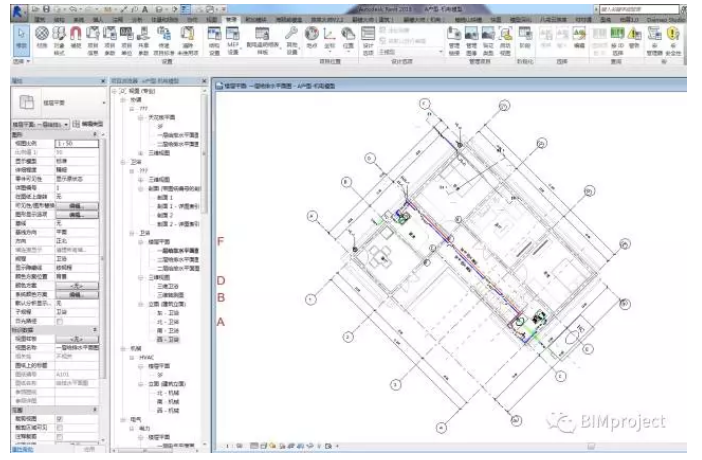Screen dimensions: 702x460
Task: Select 剖面 2 in project browser
Action: pos(164,215)
